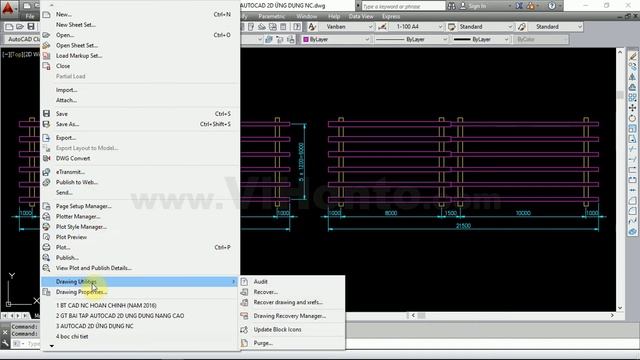This screenshot has width=640, height=360.
Task: Click the Purge icon in submenu
Action: click(x=244, y=343)
